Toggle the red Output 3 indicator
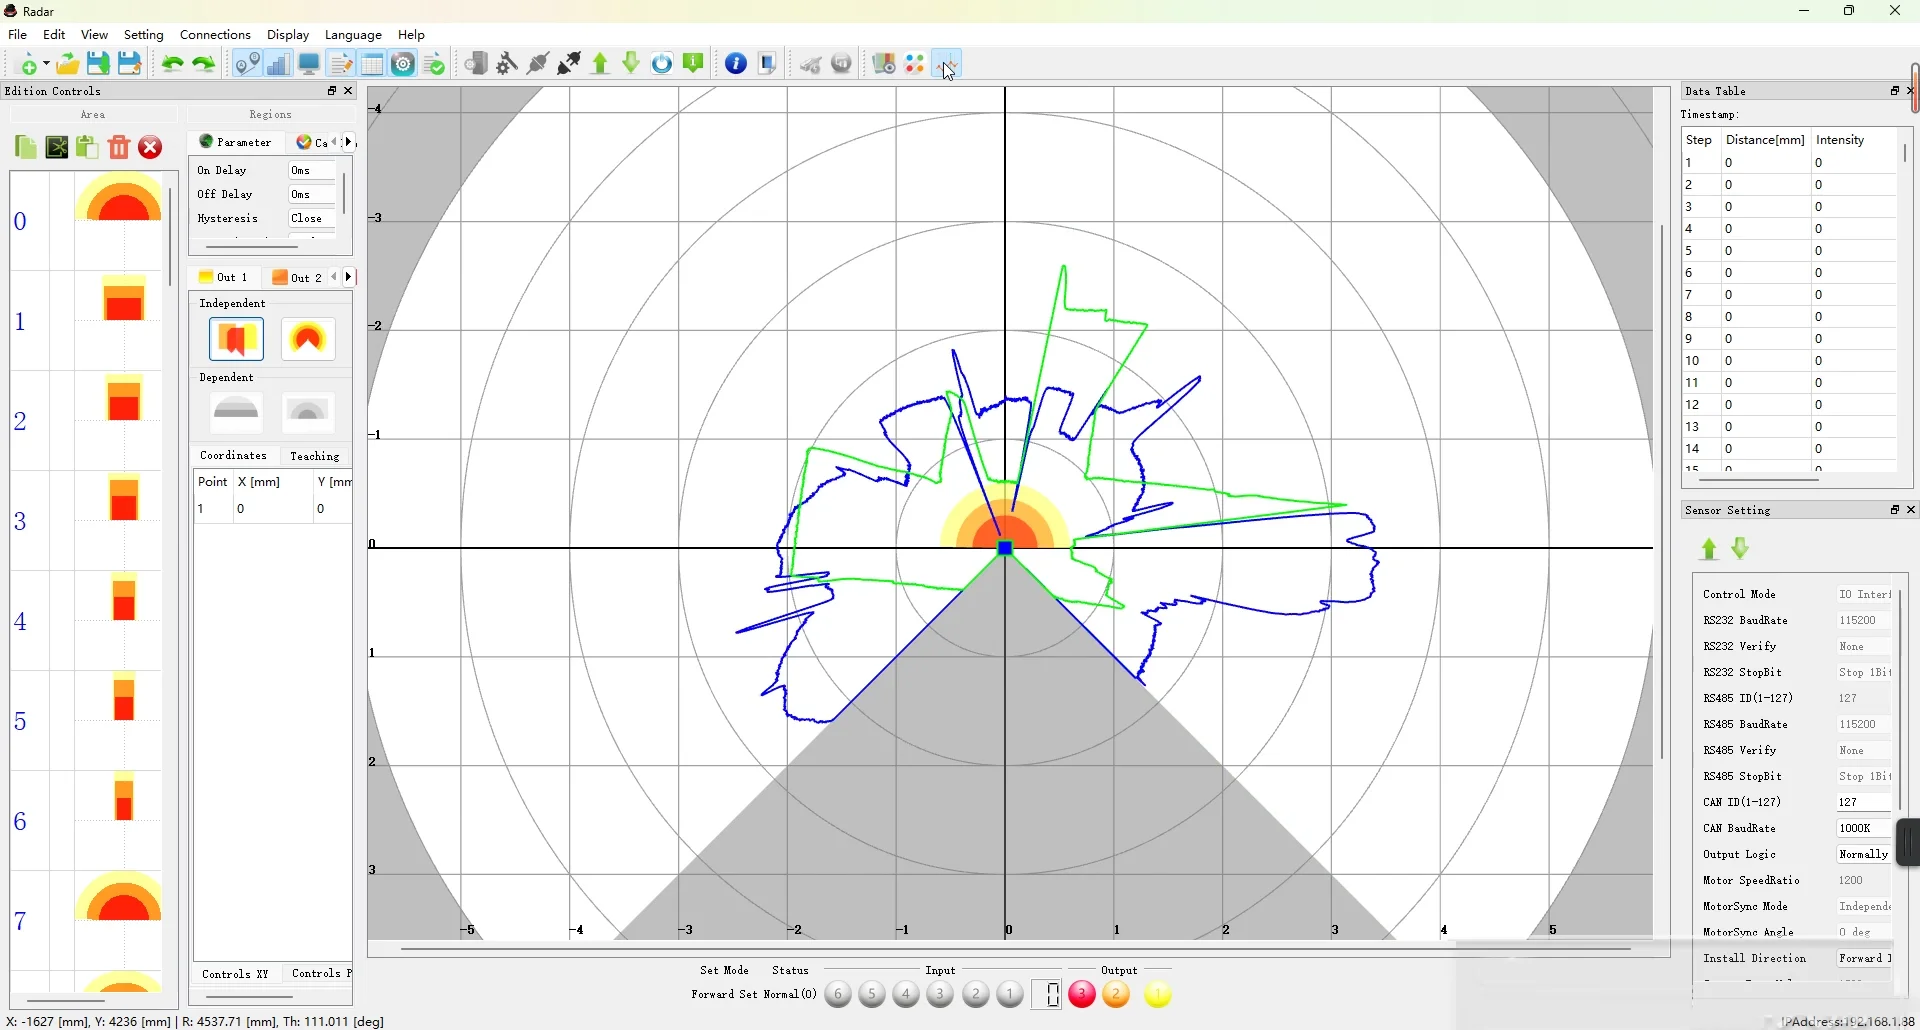 coord(1082,995)
